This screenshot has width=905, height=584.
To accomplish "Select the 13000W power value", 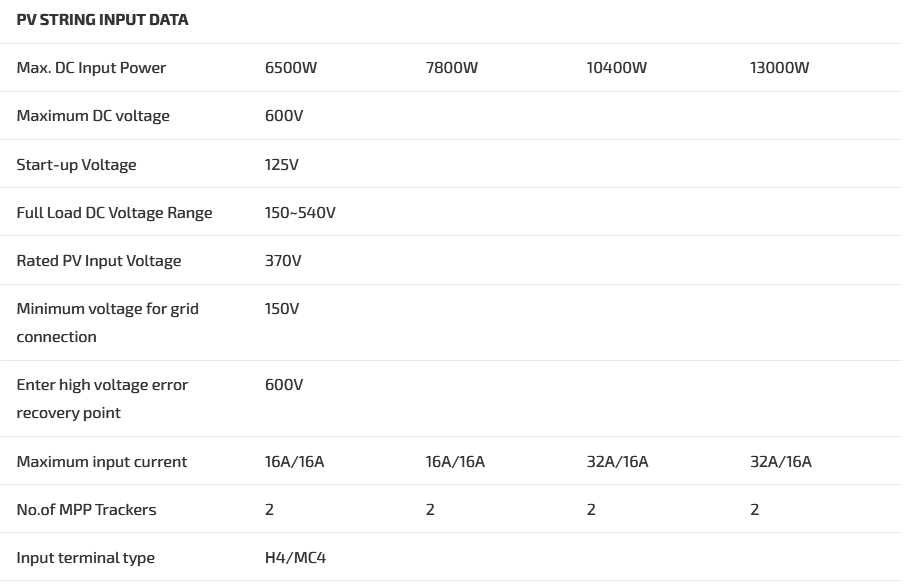I will pyautogui.click(x=779, y=68).
